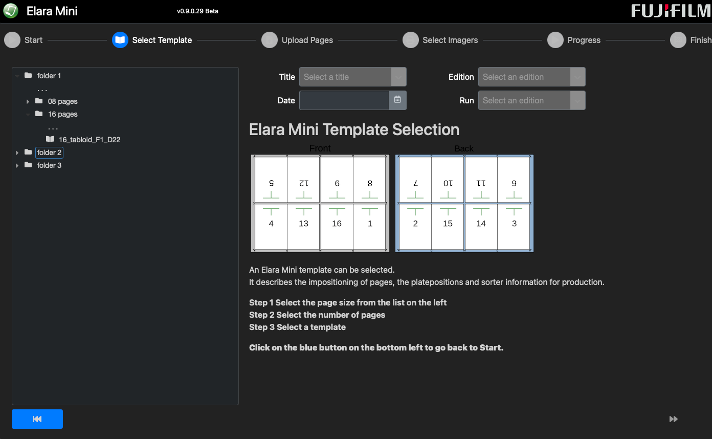Click the Start step circle

pos(12,40)
